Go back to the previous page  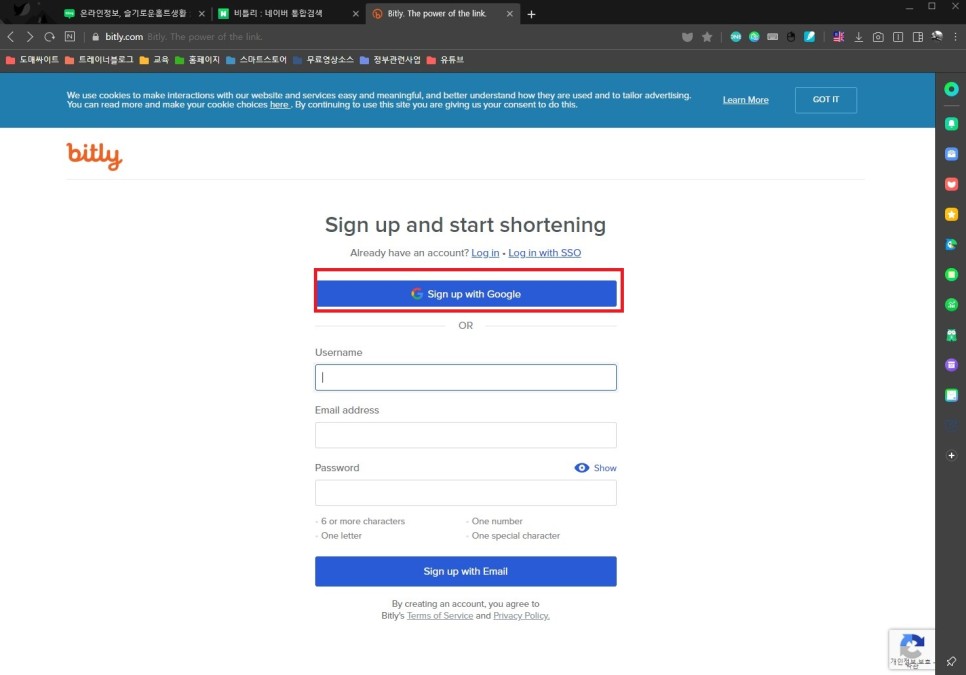click(x=10, y=37)
